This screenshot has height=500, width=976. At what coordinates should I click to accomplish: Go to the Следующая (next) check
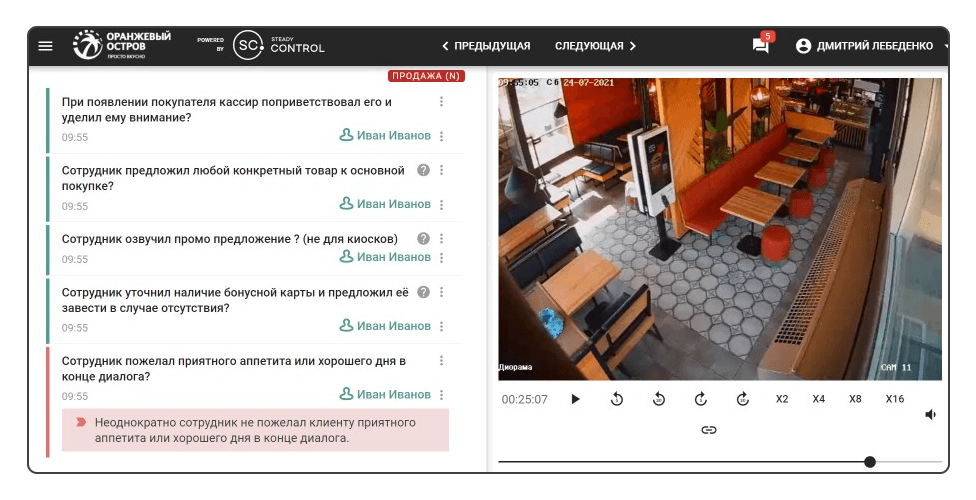(x=596, y=46)
